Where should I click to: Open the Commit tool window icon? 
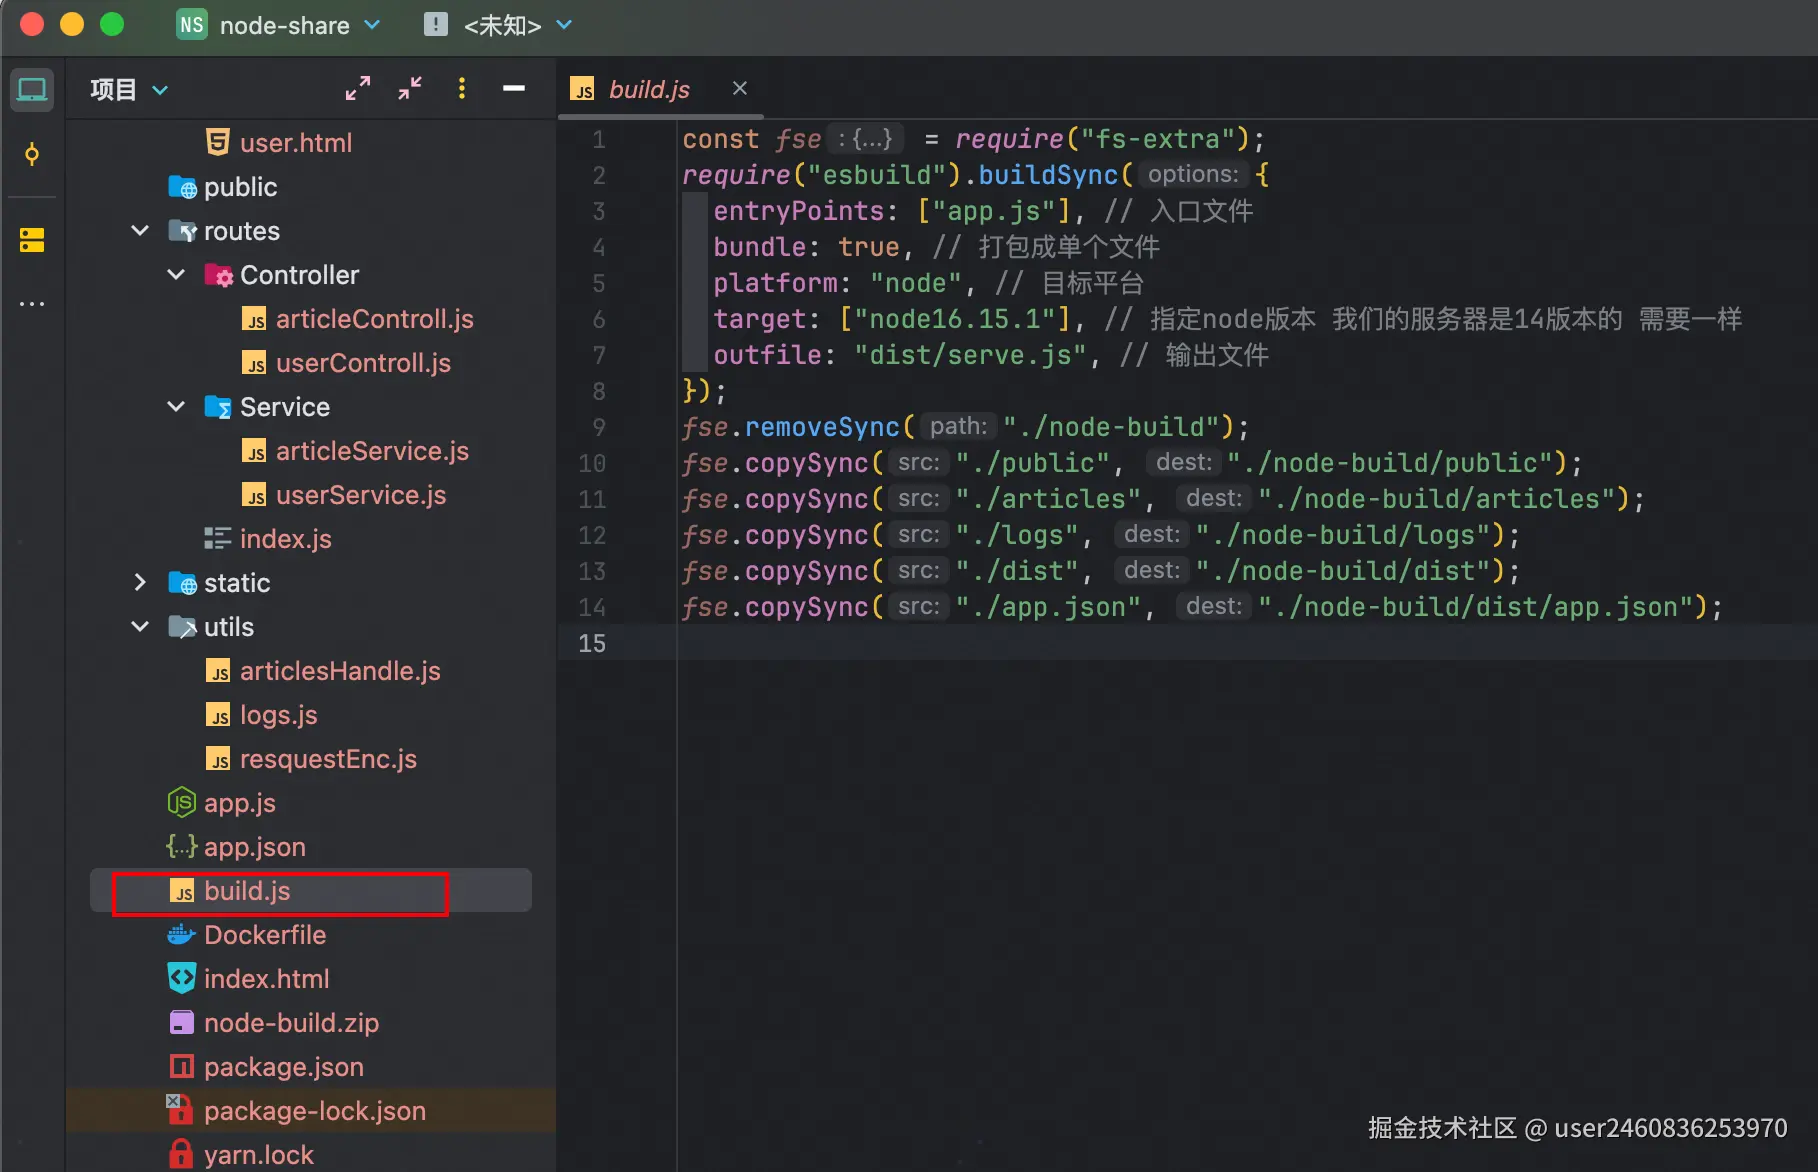click(32, 155)
